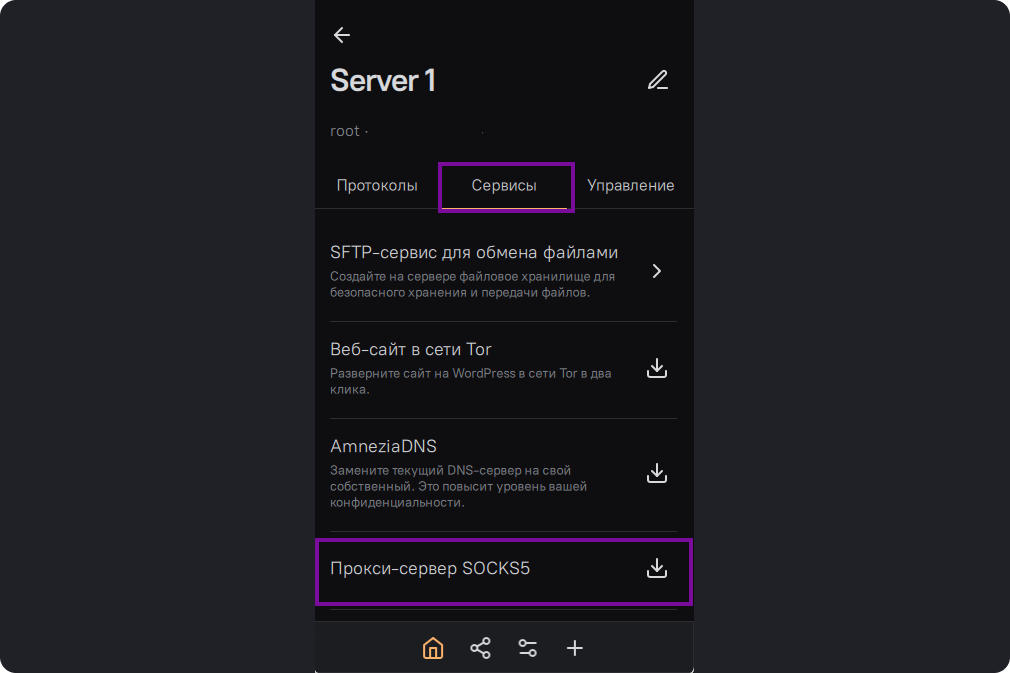Choose 'Прокси-сервер SOCKS5' label
Viewport: 1010px width, 673px height.
click(430, 569)
